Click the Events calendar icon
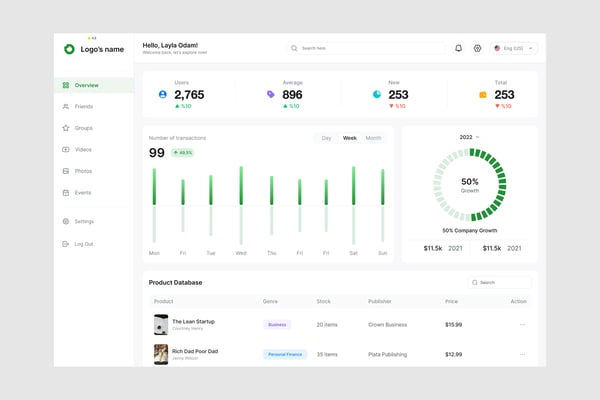This screenshot has width=600, height=400. (x=66, y=193)
